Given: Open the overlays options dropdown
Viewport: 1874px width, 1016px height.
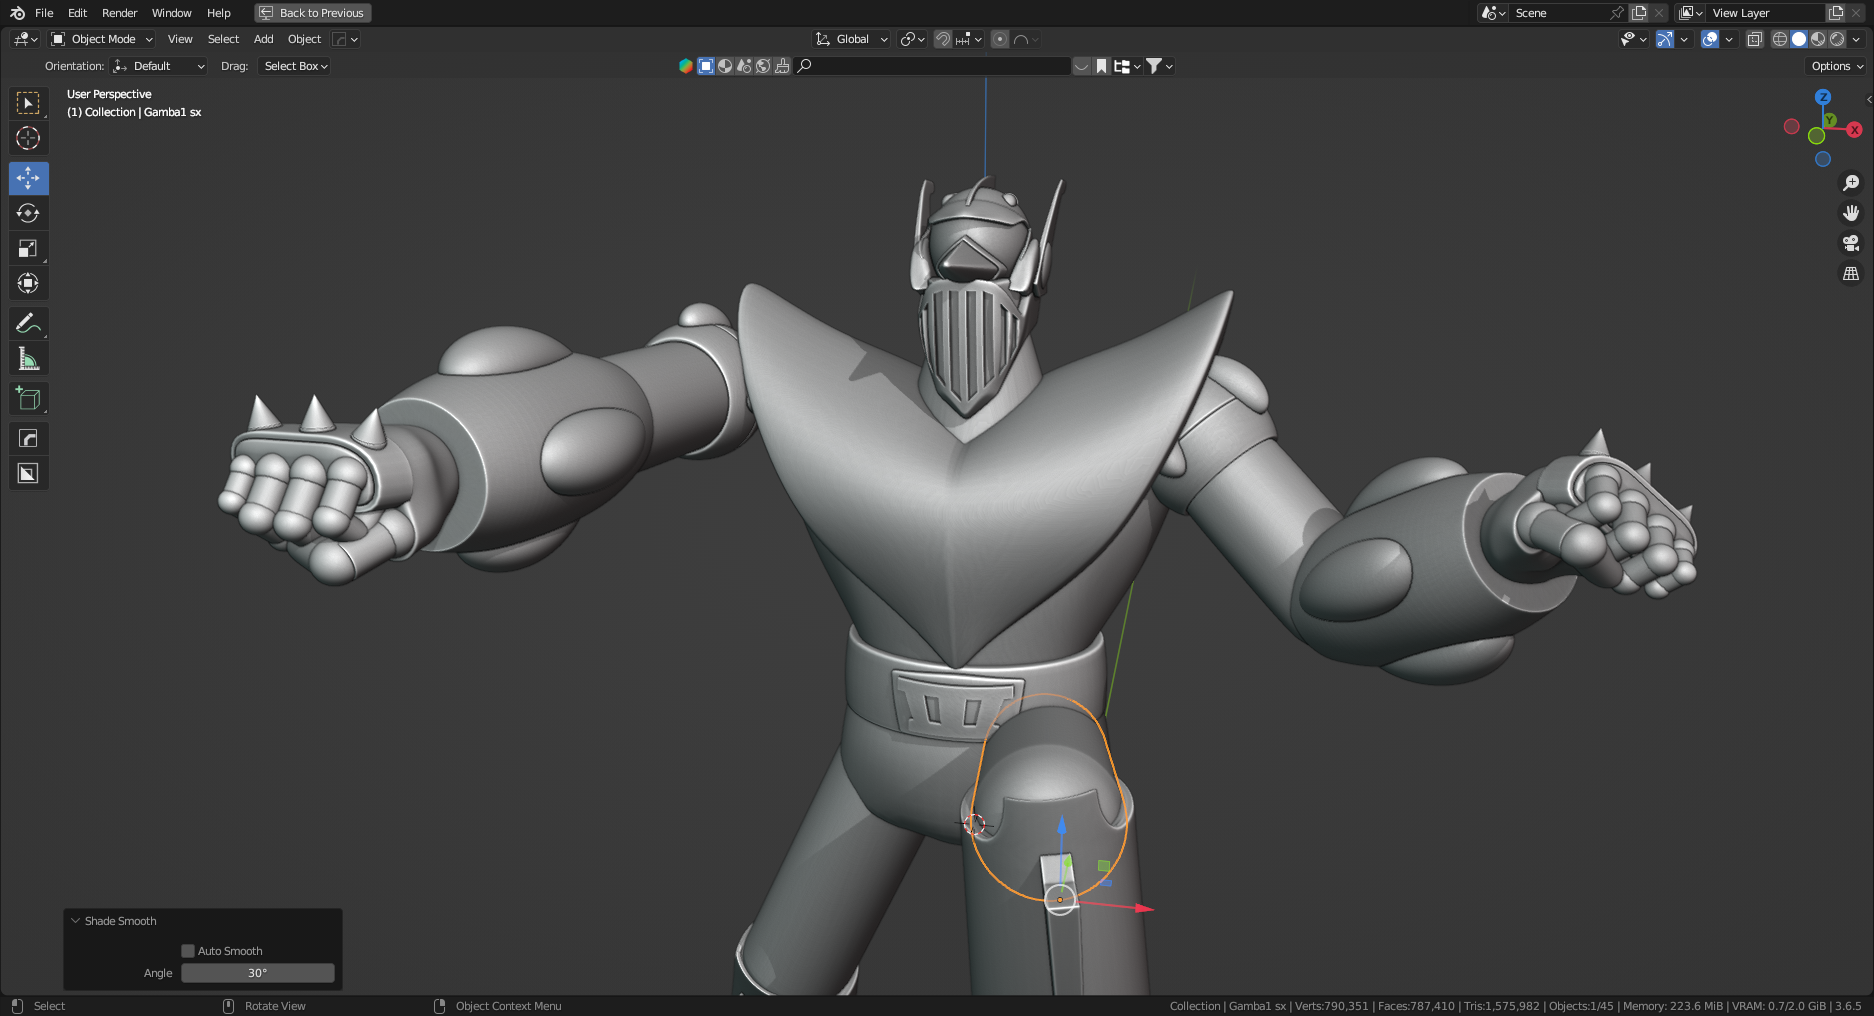Looking at the screenshot, I should (1729, 39).
